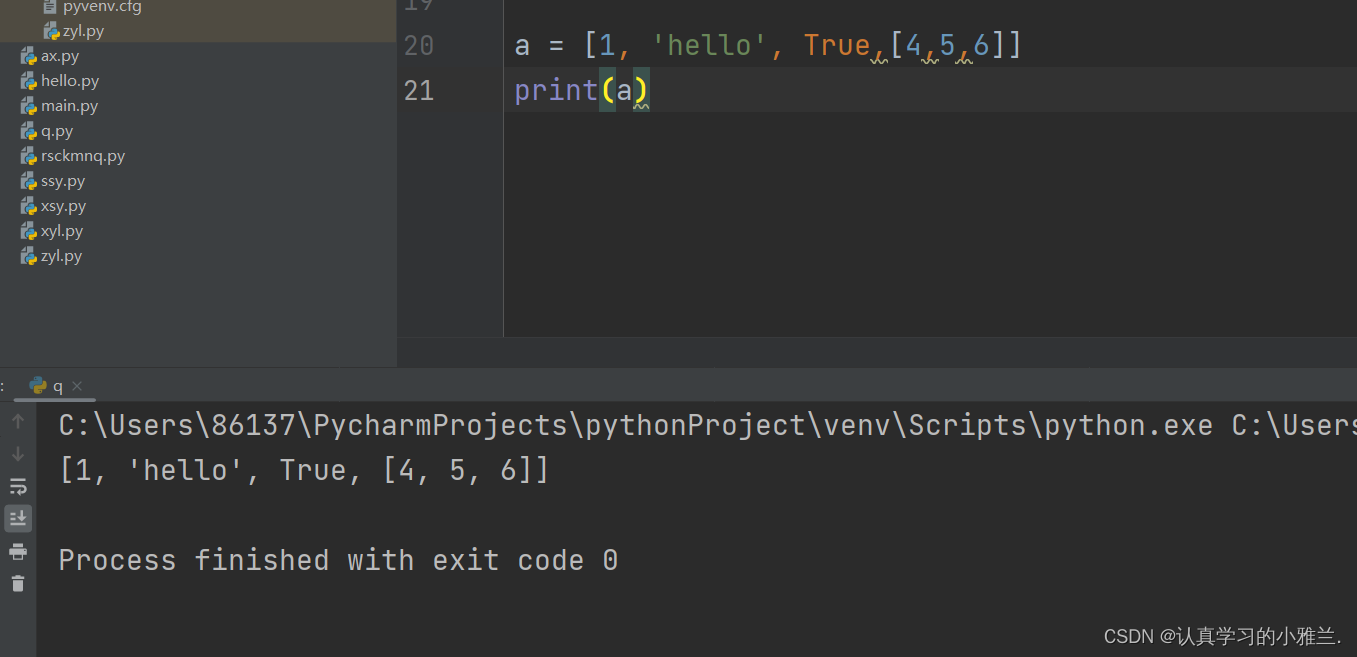Click line number 20 in the gutter
Viewport: 1357px width, 657px height.
coord(419,45)
